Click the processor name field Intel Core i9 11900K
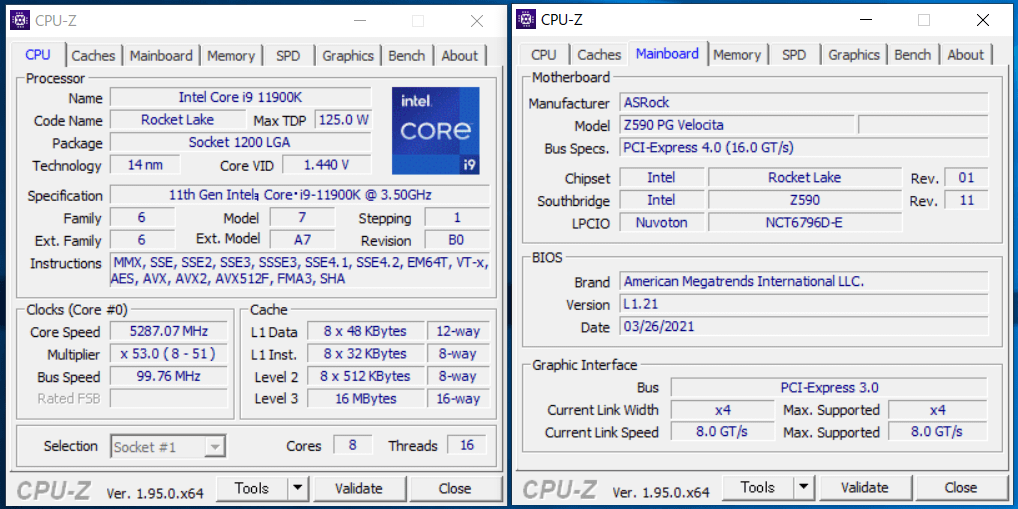 pos(241,97)
